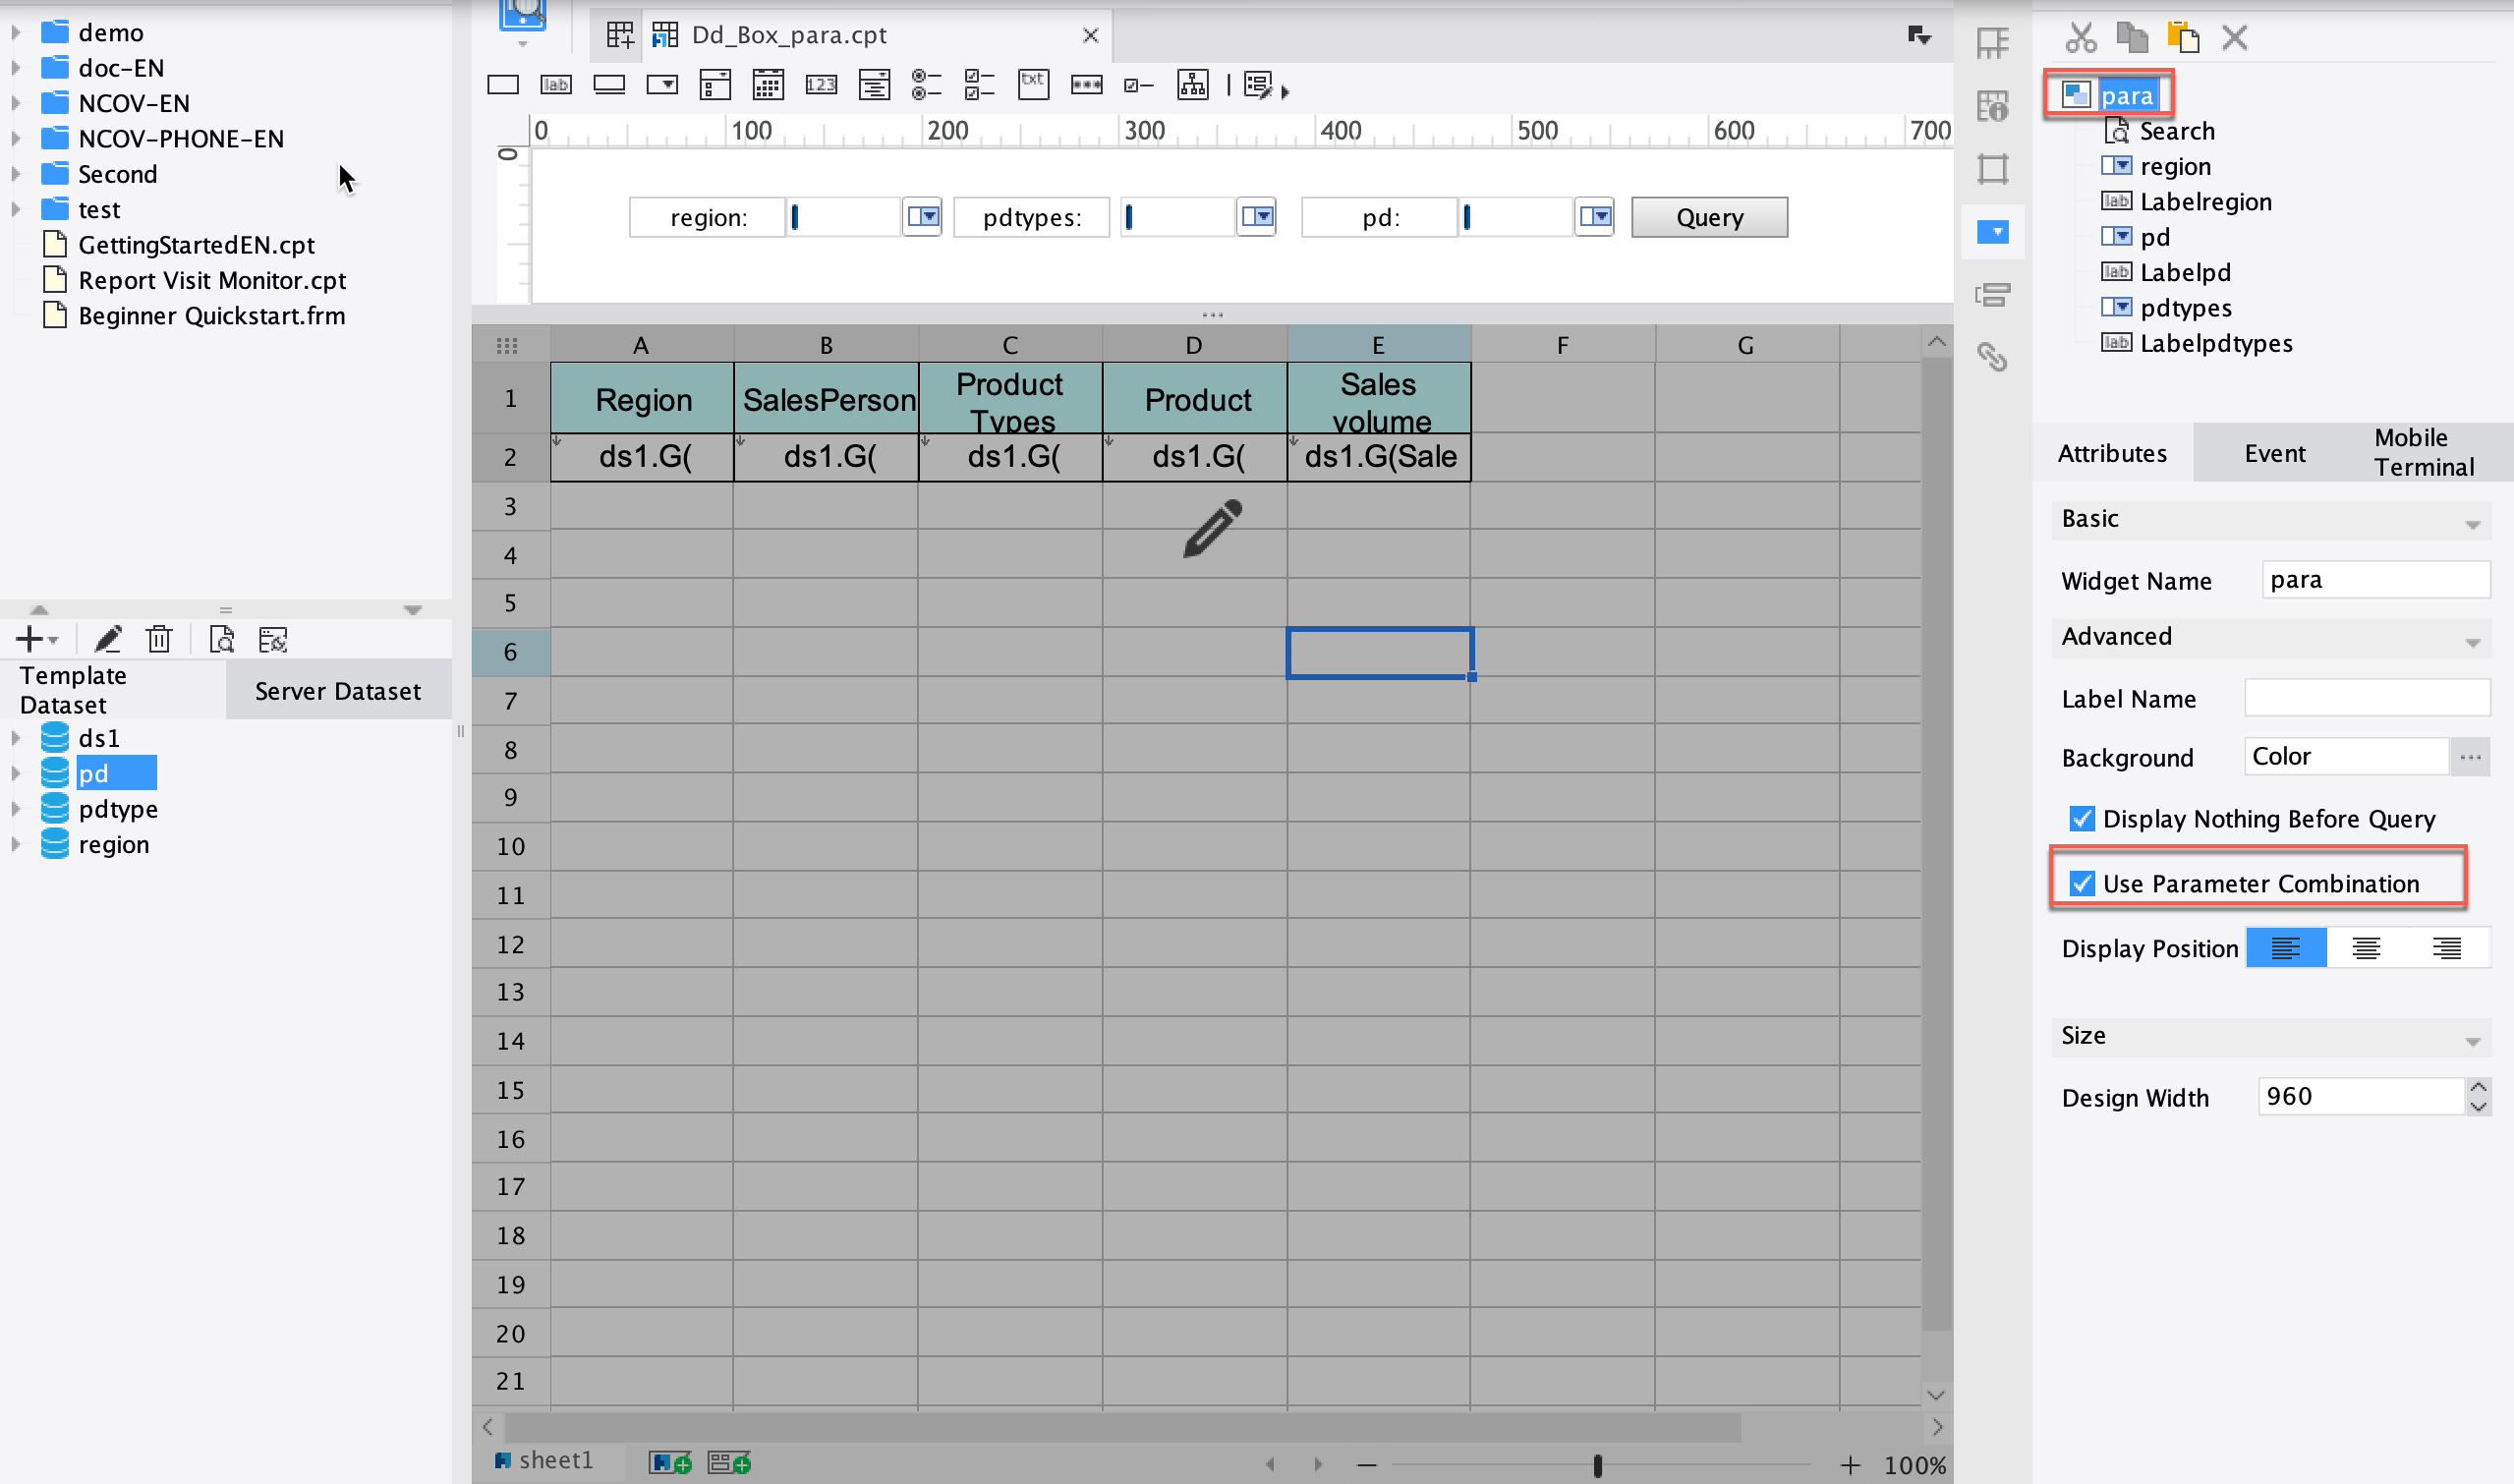The width and height of the screenshot is (2514, 1484).
Task: Increase Design Width with up stepper
Action: coord(2478,1088)
